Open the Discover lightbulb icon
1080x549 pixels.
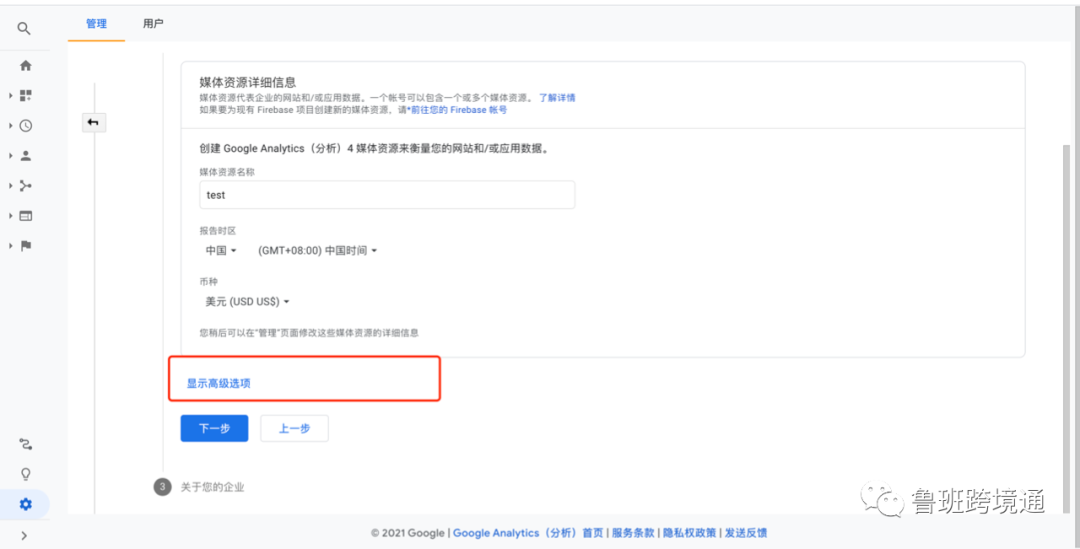coord(25,474)
